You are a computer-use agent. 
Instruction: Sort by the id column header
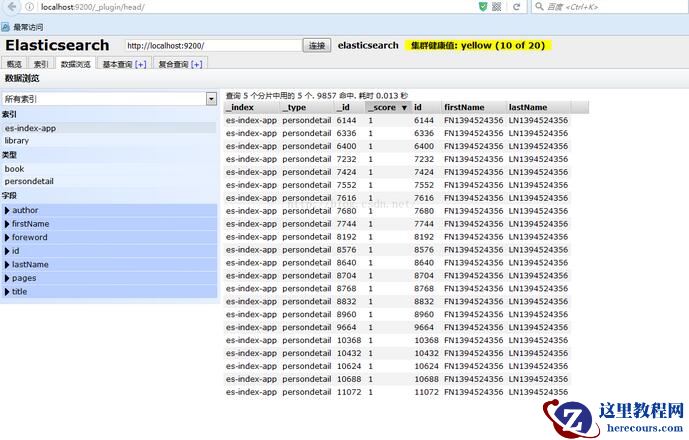[x=426, y=107]
